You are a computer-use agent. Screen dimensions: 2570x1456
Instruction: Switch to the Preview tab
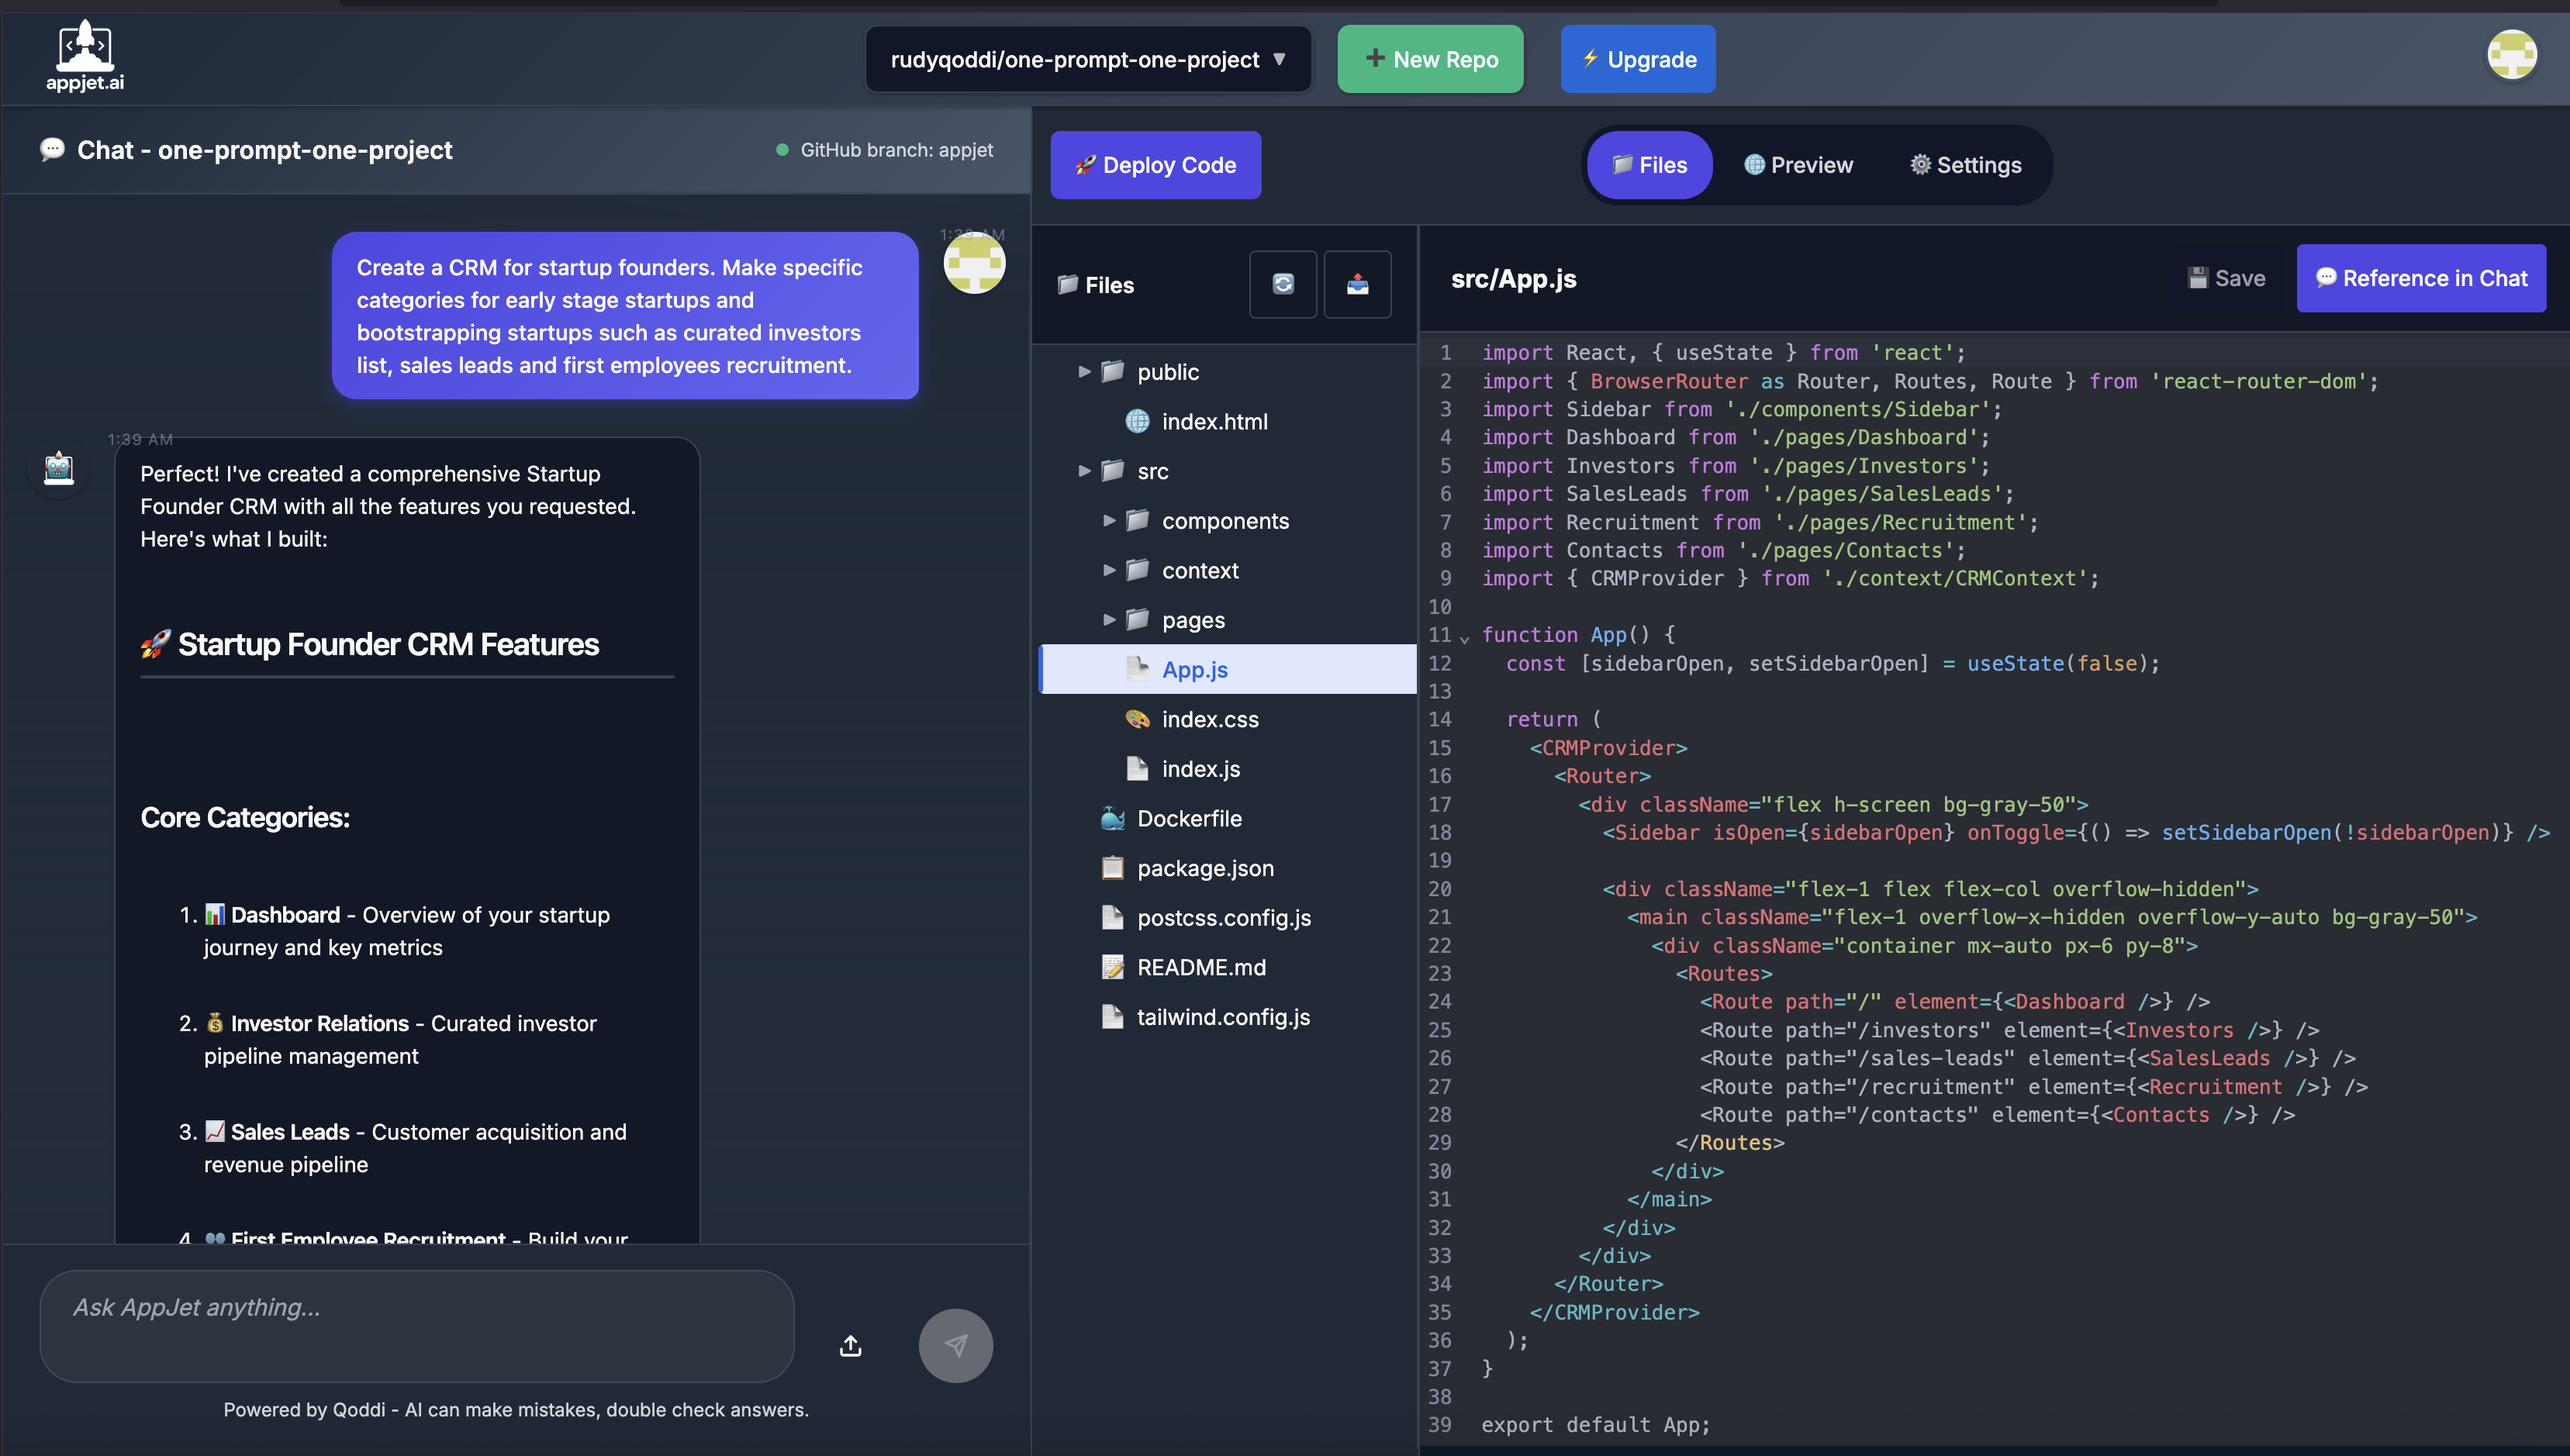click(x=1798, y=164)
